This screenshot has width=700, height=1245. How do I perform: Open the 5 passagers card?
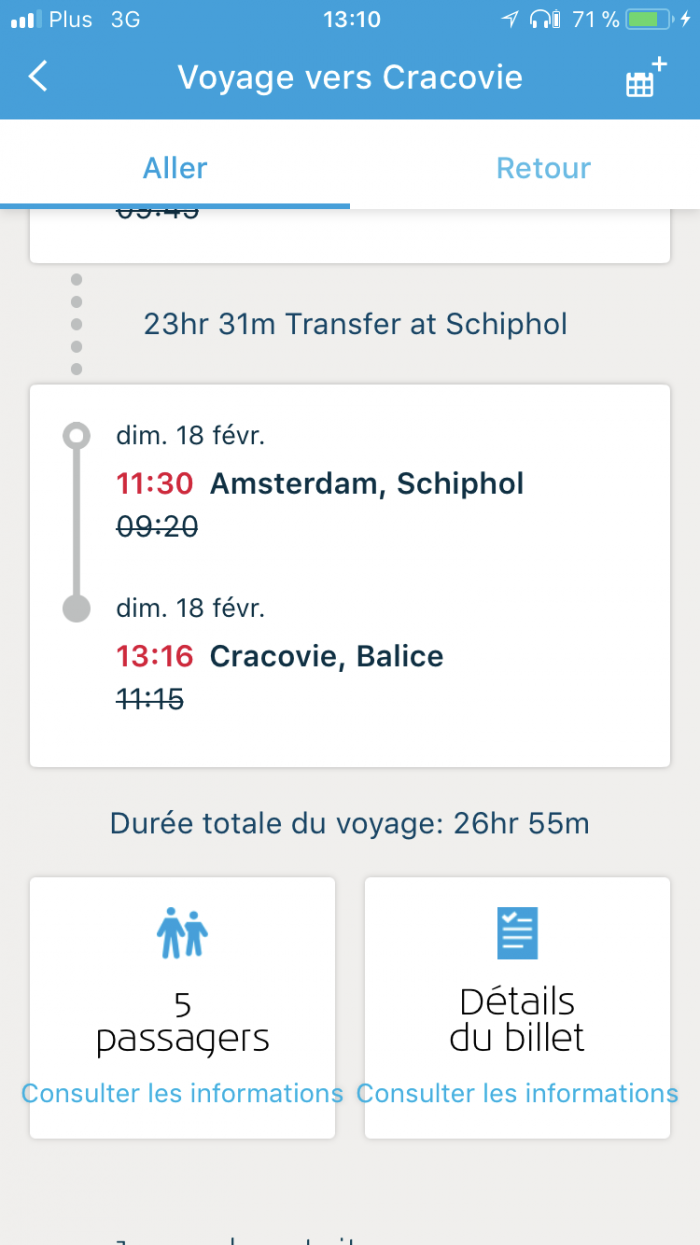pos(182,1008)
